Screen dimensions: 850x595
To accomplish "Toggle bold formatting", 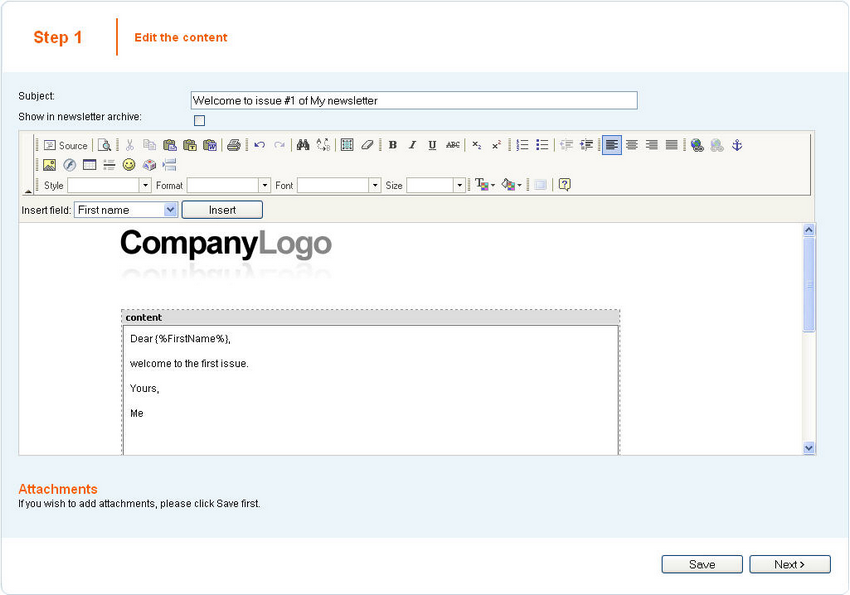I will tap(392, 145).
